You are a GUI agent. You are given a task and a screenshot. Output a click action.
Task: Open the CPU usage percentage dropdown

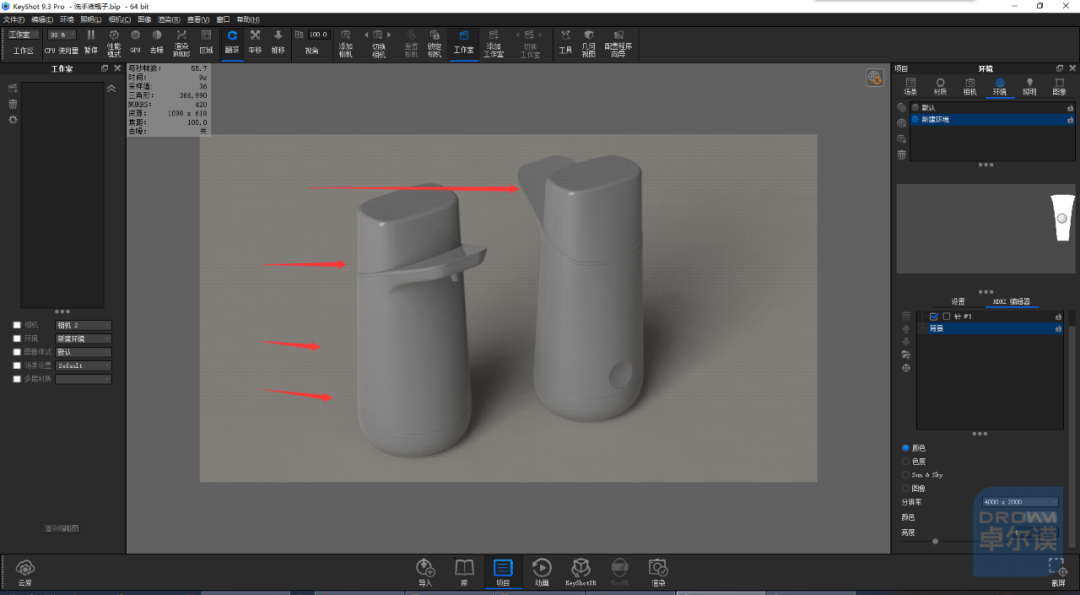pyautogui.click(x=62, y=34)
